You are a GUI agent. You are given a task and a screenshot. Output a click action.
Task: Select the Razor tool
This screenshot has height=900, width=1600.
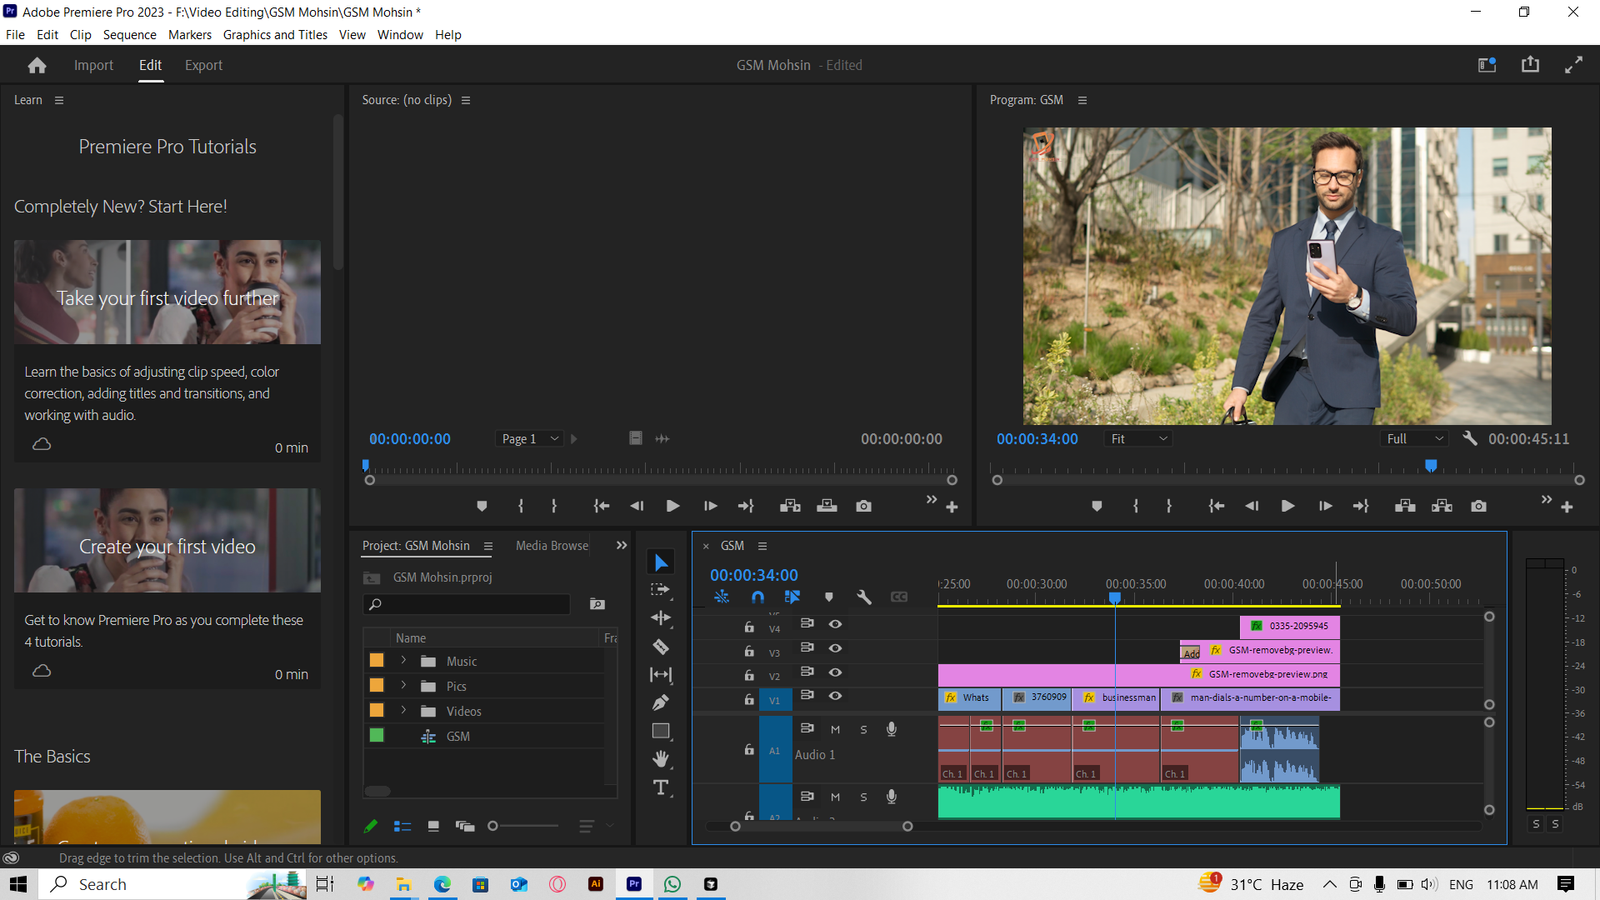click(661, 646)
